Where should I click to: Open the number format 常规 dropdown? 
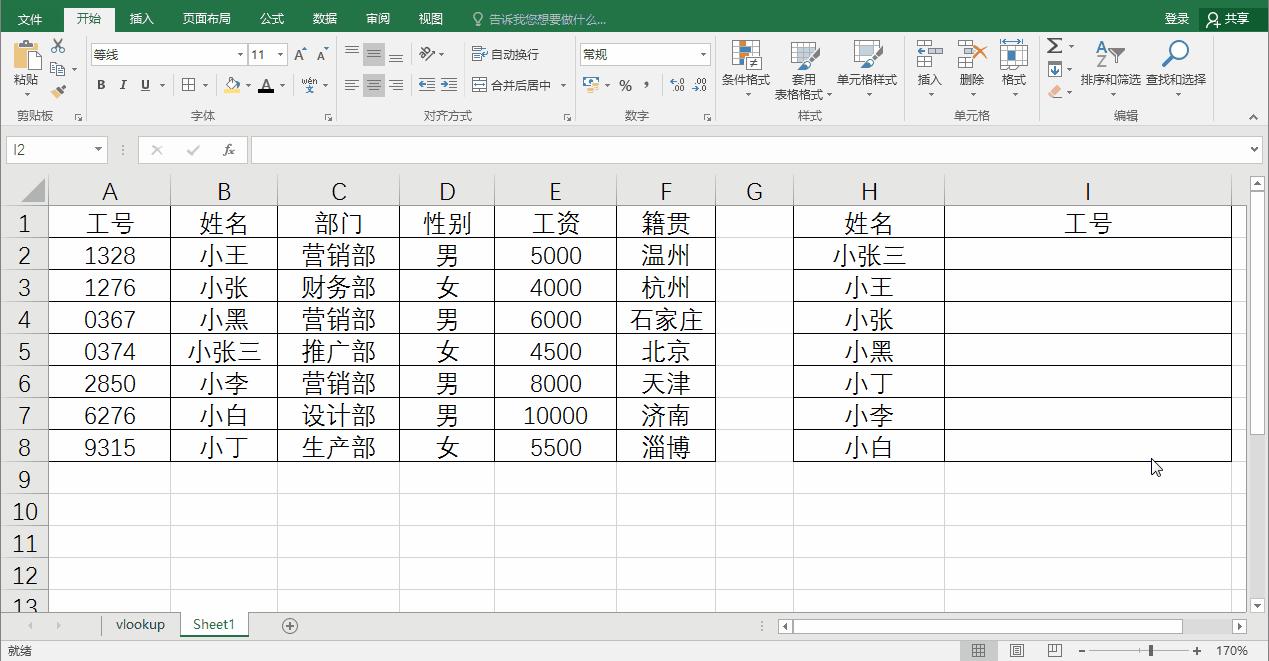coord(703,53)
